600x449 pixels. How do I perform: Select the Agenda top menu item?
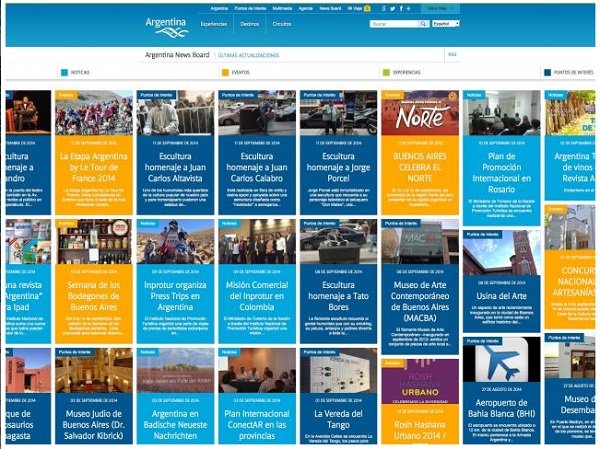(307, 8)
